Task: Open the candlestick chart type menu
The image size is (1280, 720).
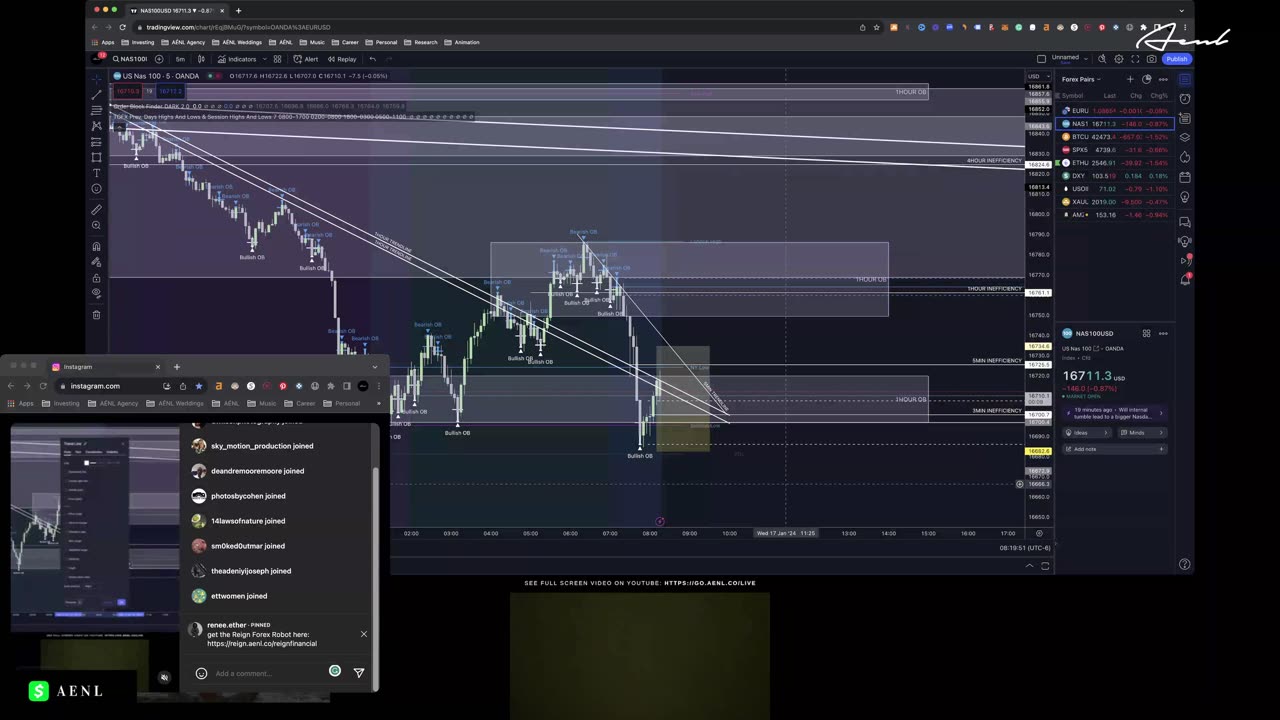Action: point(201,59)
